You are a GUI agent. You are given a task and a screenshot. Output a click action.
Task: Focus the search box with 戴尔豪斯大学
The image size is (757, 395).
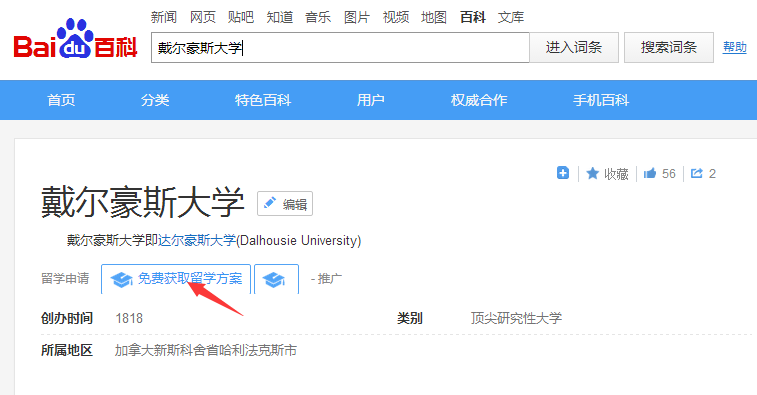pyautogui.click(x=340, y=48)
